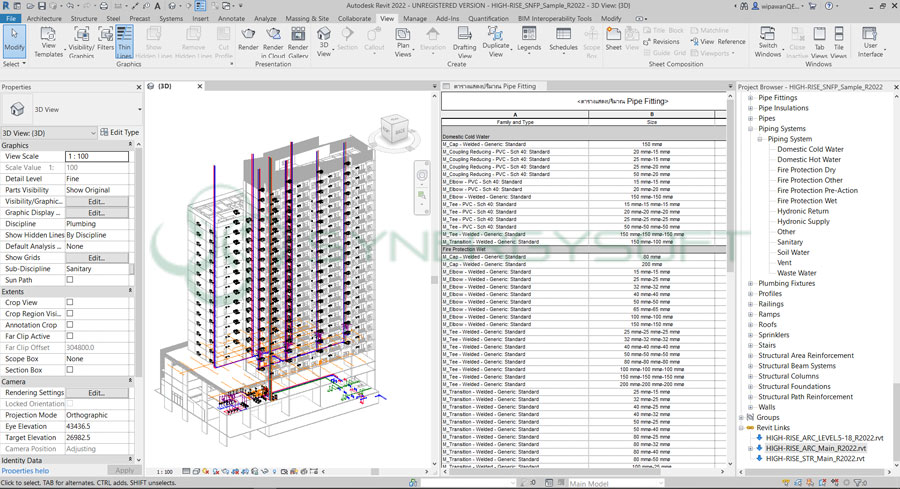Open the Schedules tool

pyautogui.click(x=563, y=40)
